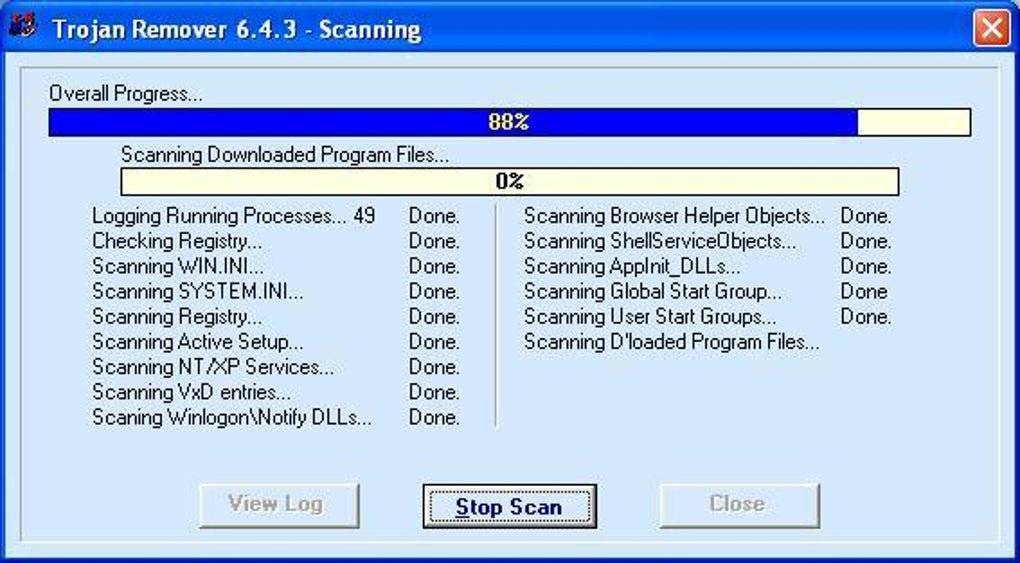The image size is (1020, 563).
Task: Click the 'Checking Registry...' line
Action: point(177,241)
